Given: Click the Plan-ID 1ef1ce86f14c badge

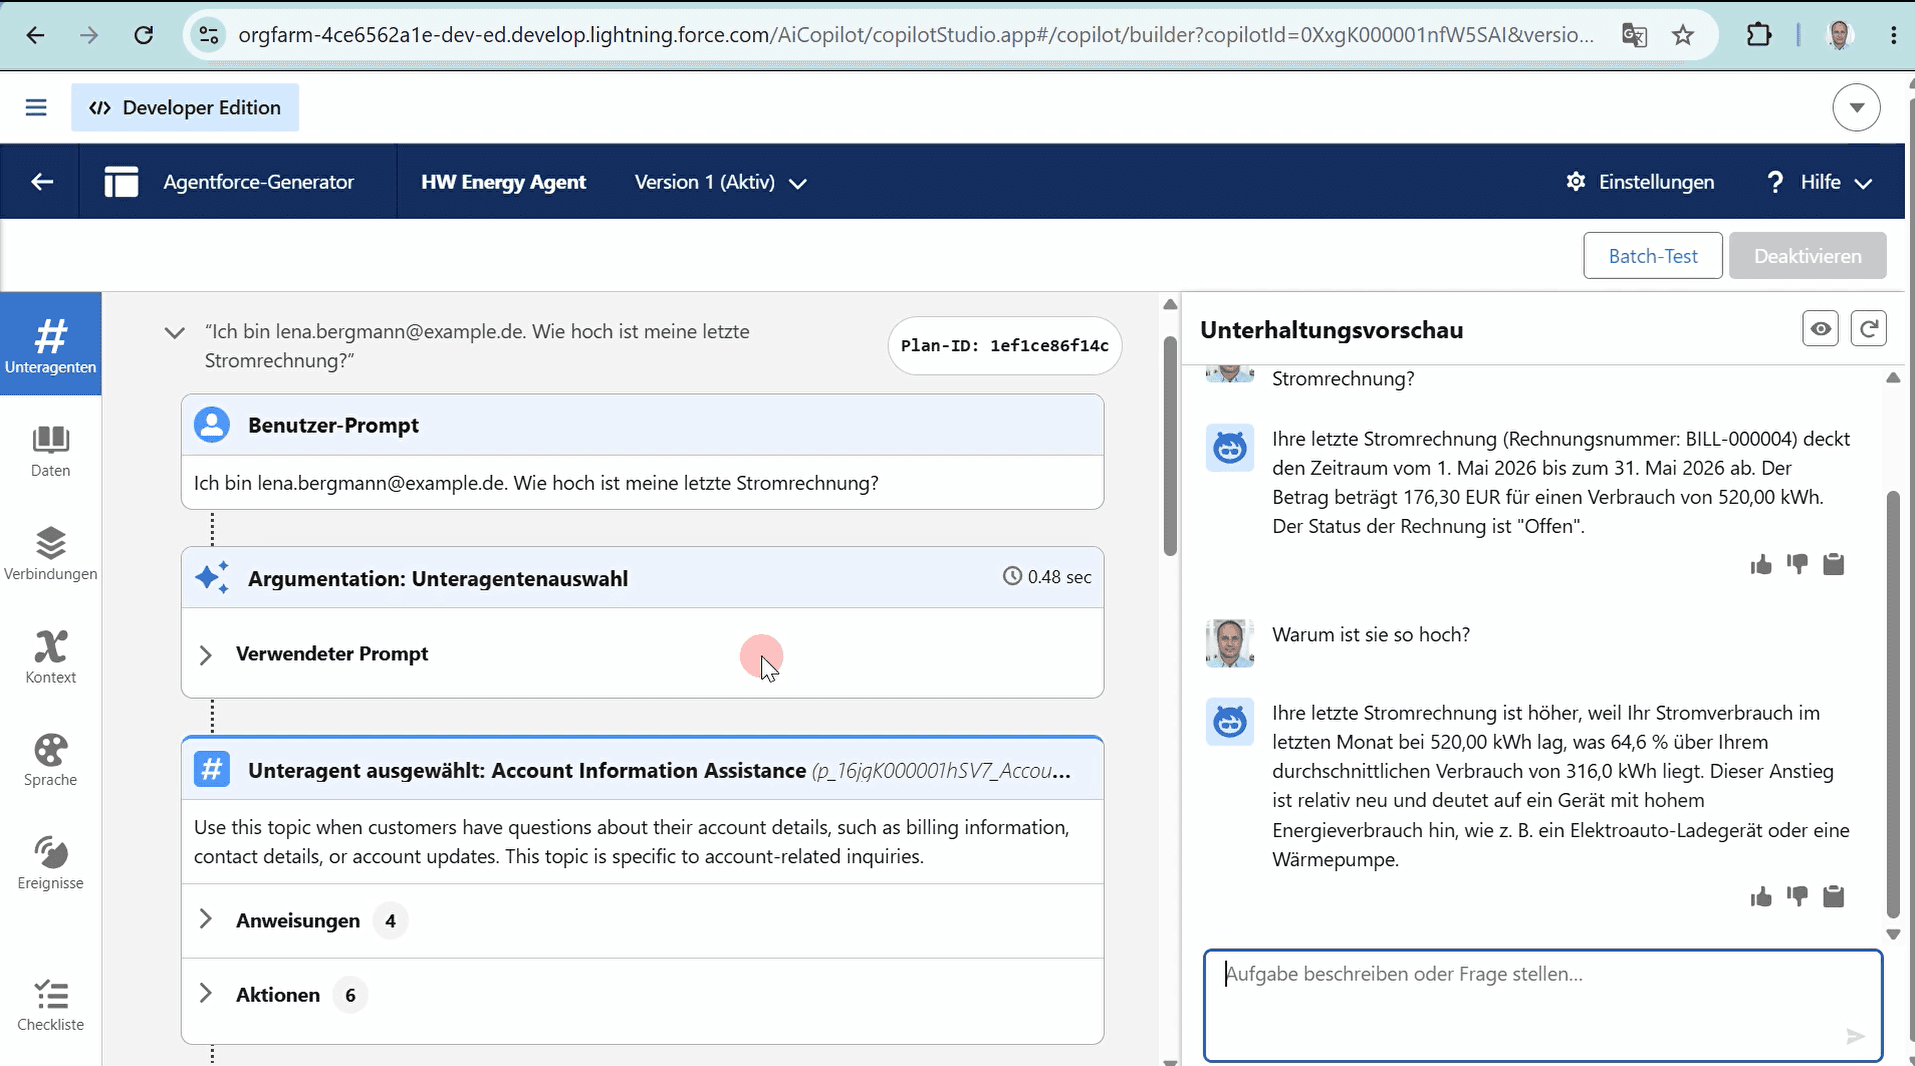Looking at the screenshot, I should pos(1005,346).
